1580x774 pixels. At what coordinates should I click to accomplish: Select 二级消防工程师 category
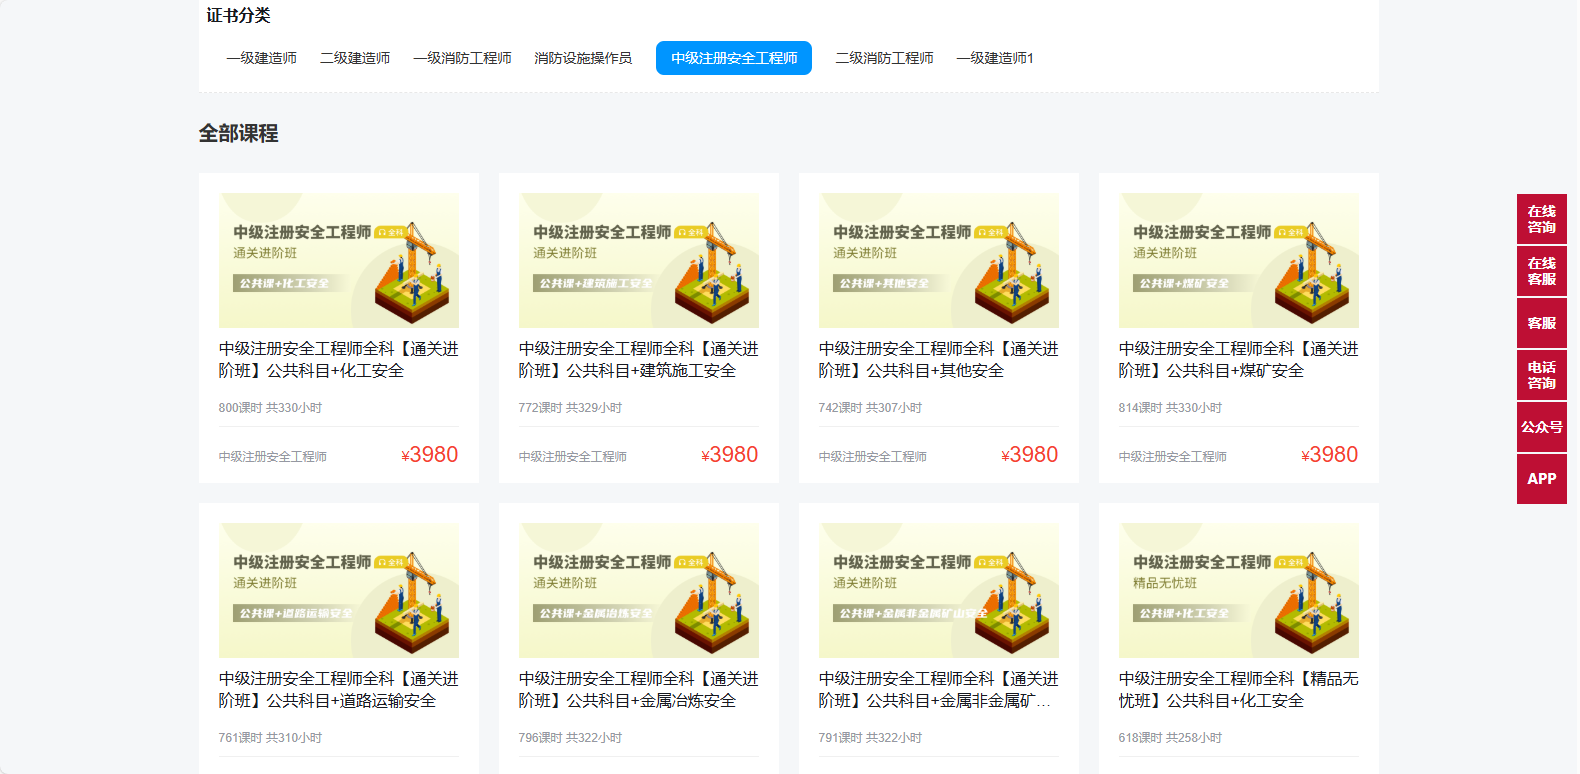click(884, 58)
